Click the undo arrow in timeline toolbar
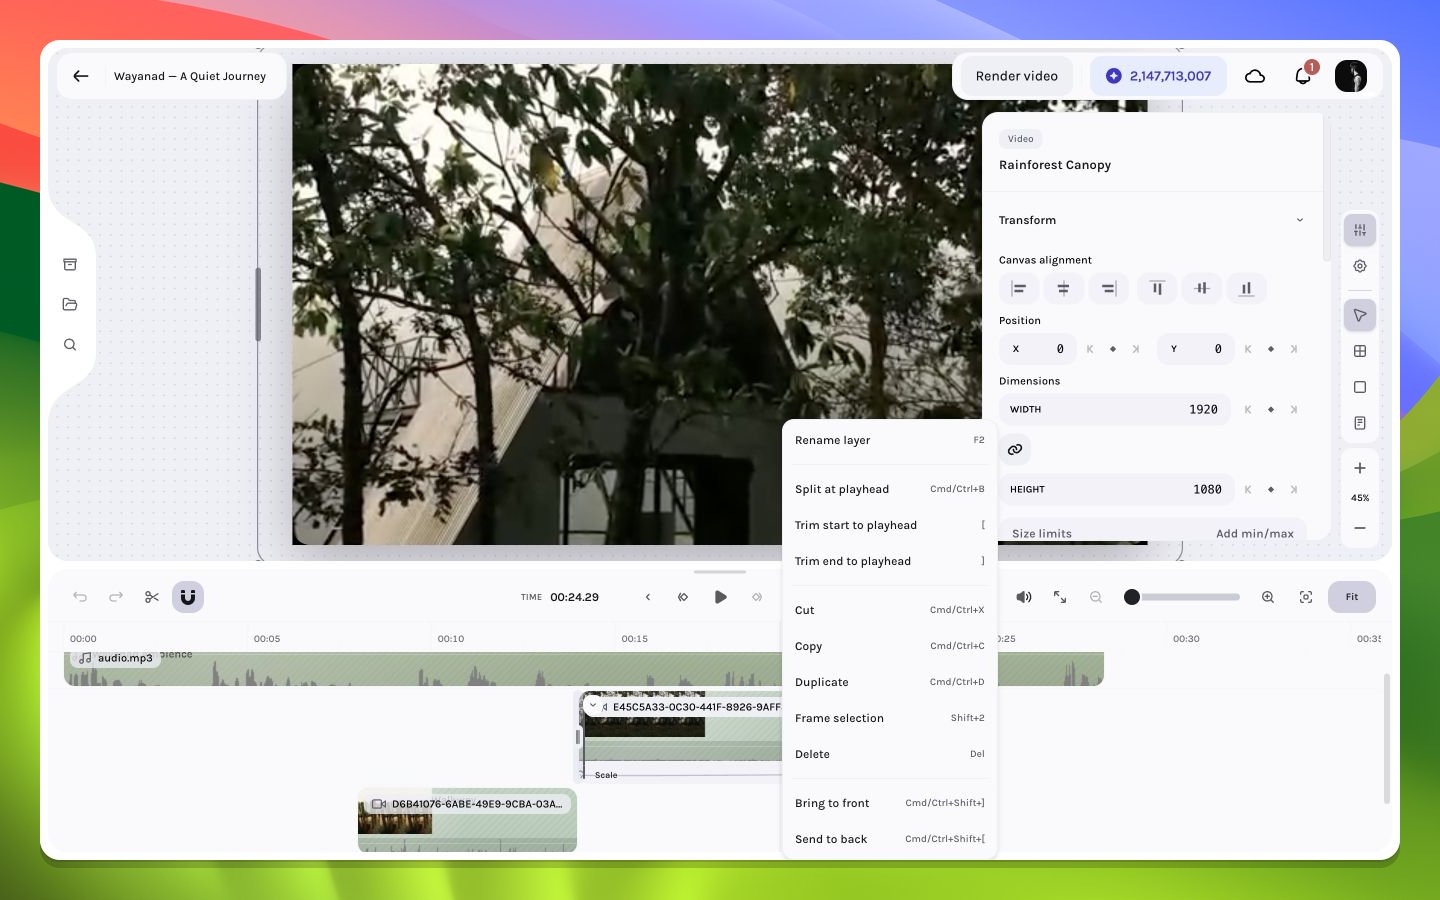The height and width of the screenshot is (900, 1440). point(80,597)
